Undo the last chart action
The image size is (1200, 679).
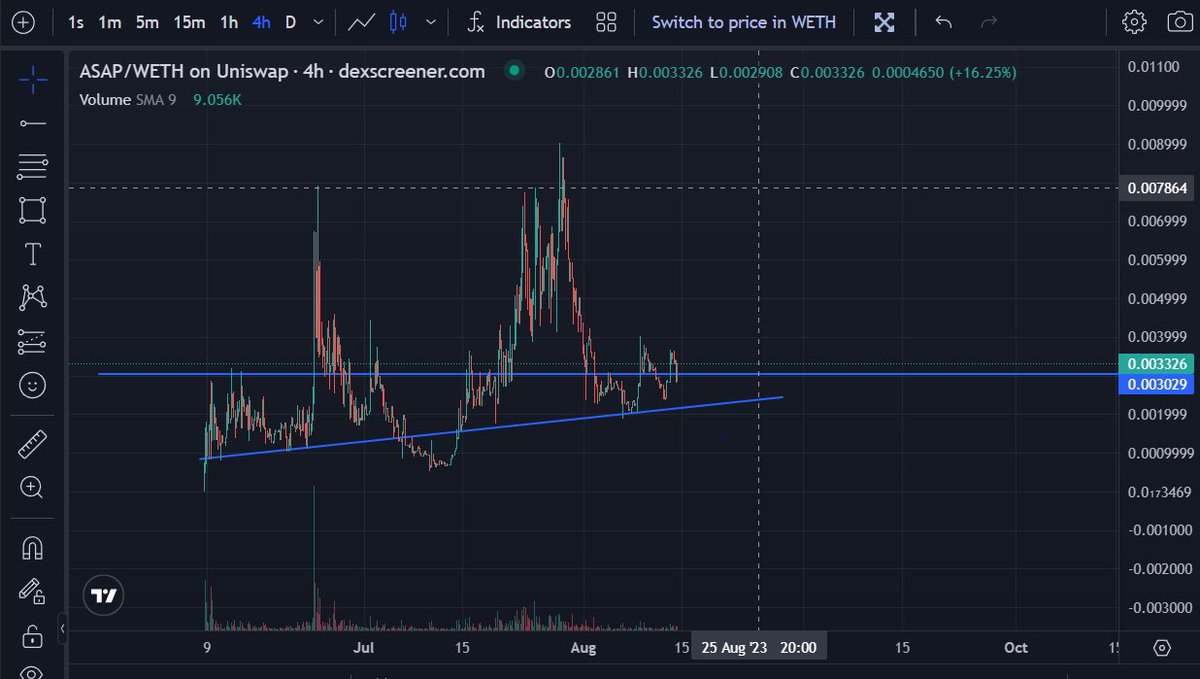coord(942,21)
